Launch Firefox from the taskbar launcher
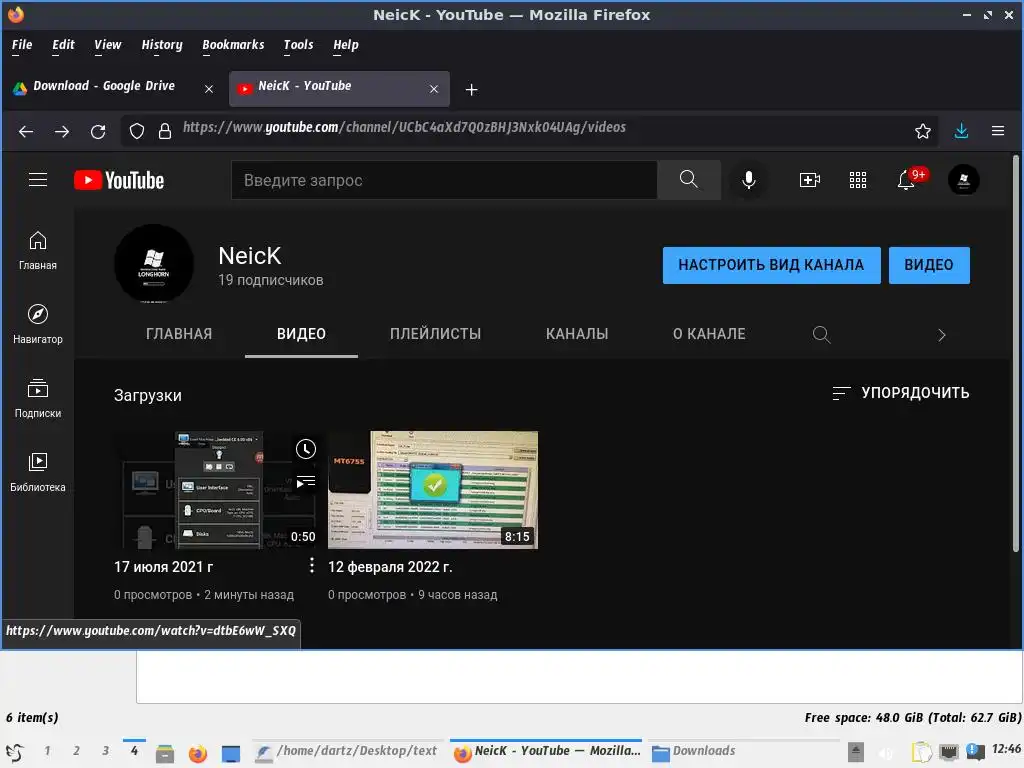Screen dimensions: 1024x768 [197, 754]
